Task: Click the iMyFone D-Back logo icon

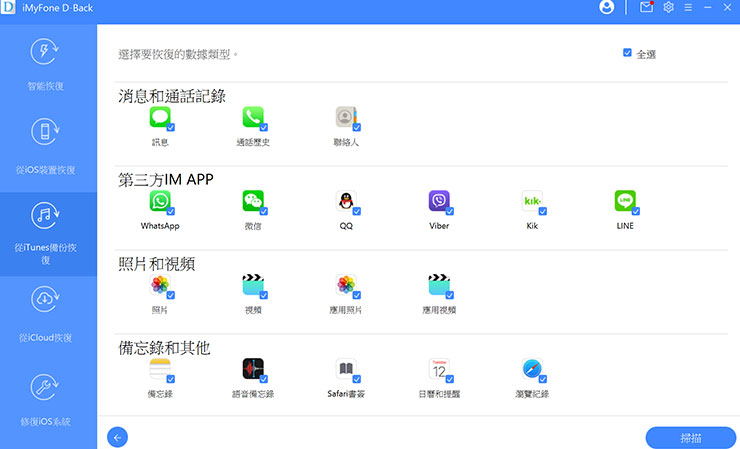Action: [8, 7]
